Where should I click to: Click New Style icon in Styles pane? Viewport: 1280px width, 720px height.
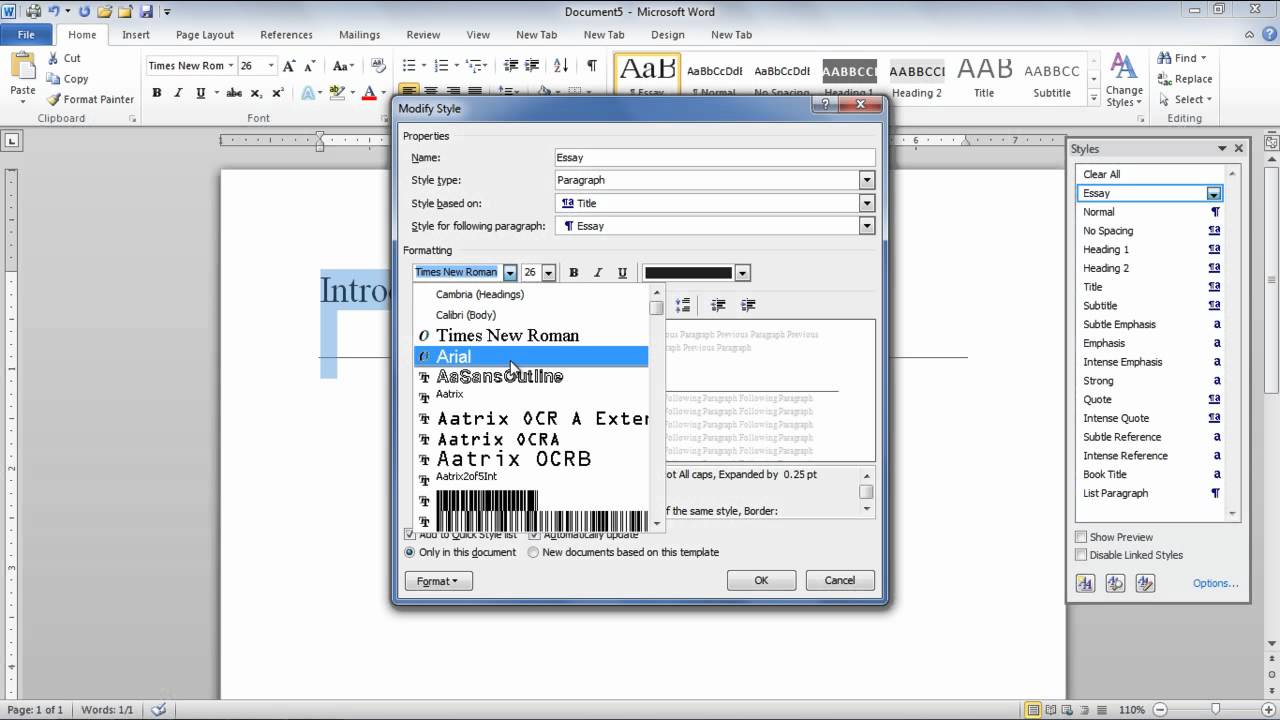click(x=1086, y=583)
